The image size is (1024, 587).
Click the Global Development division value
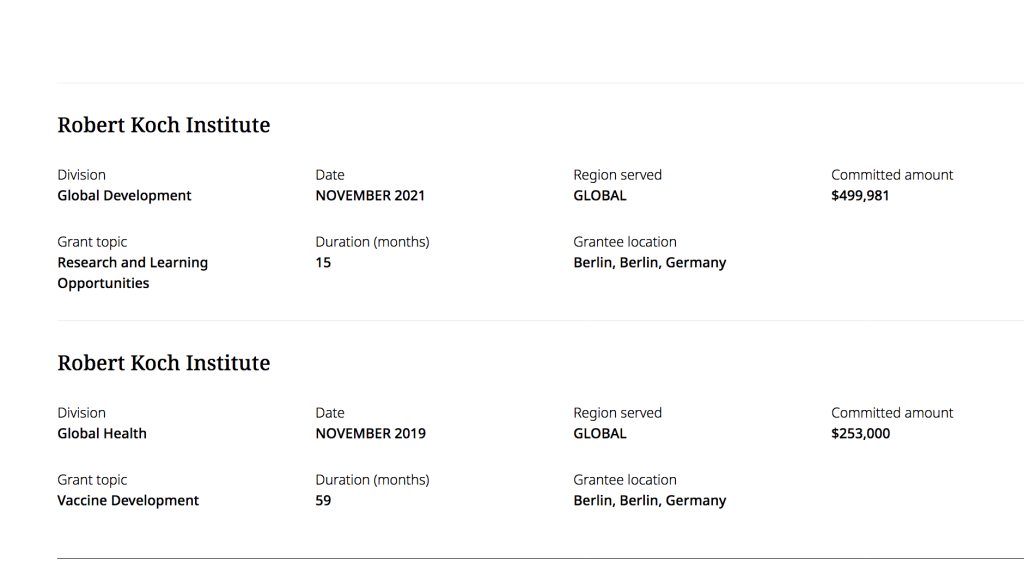(x=124, y=196)
